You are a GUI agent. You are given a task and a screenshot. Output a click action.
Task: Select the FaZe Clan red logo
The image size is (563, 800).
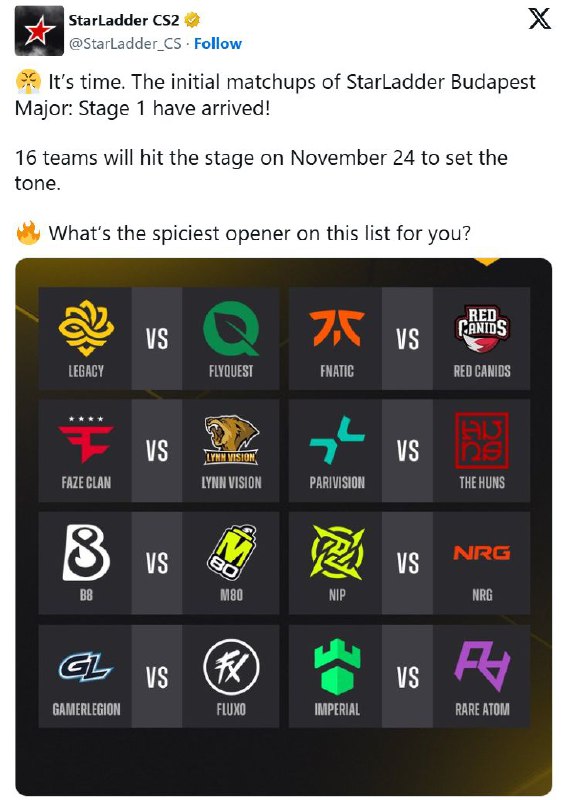[86, 439]
